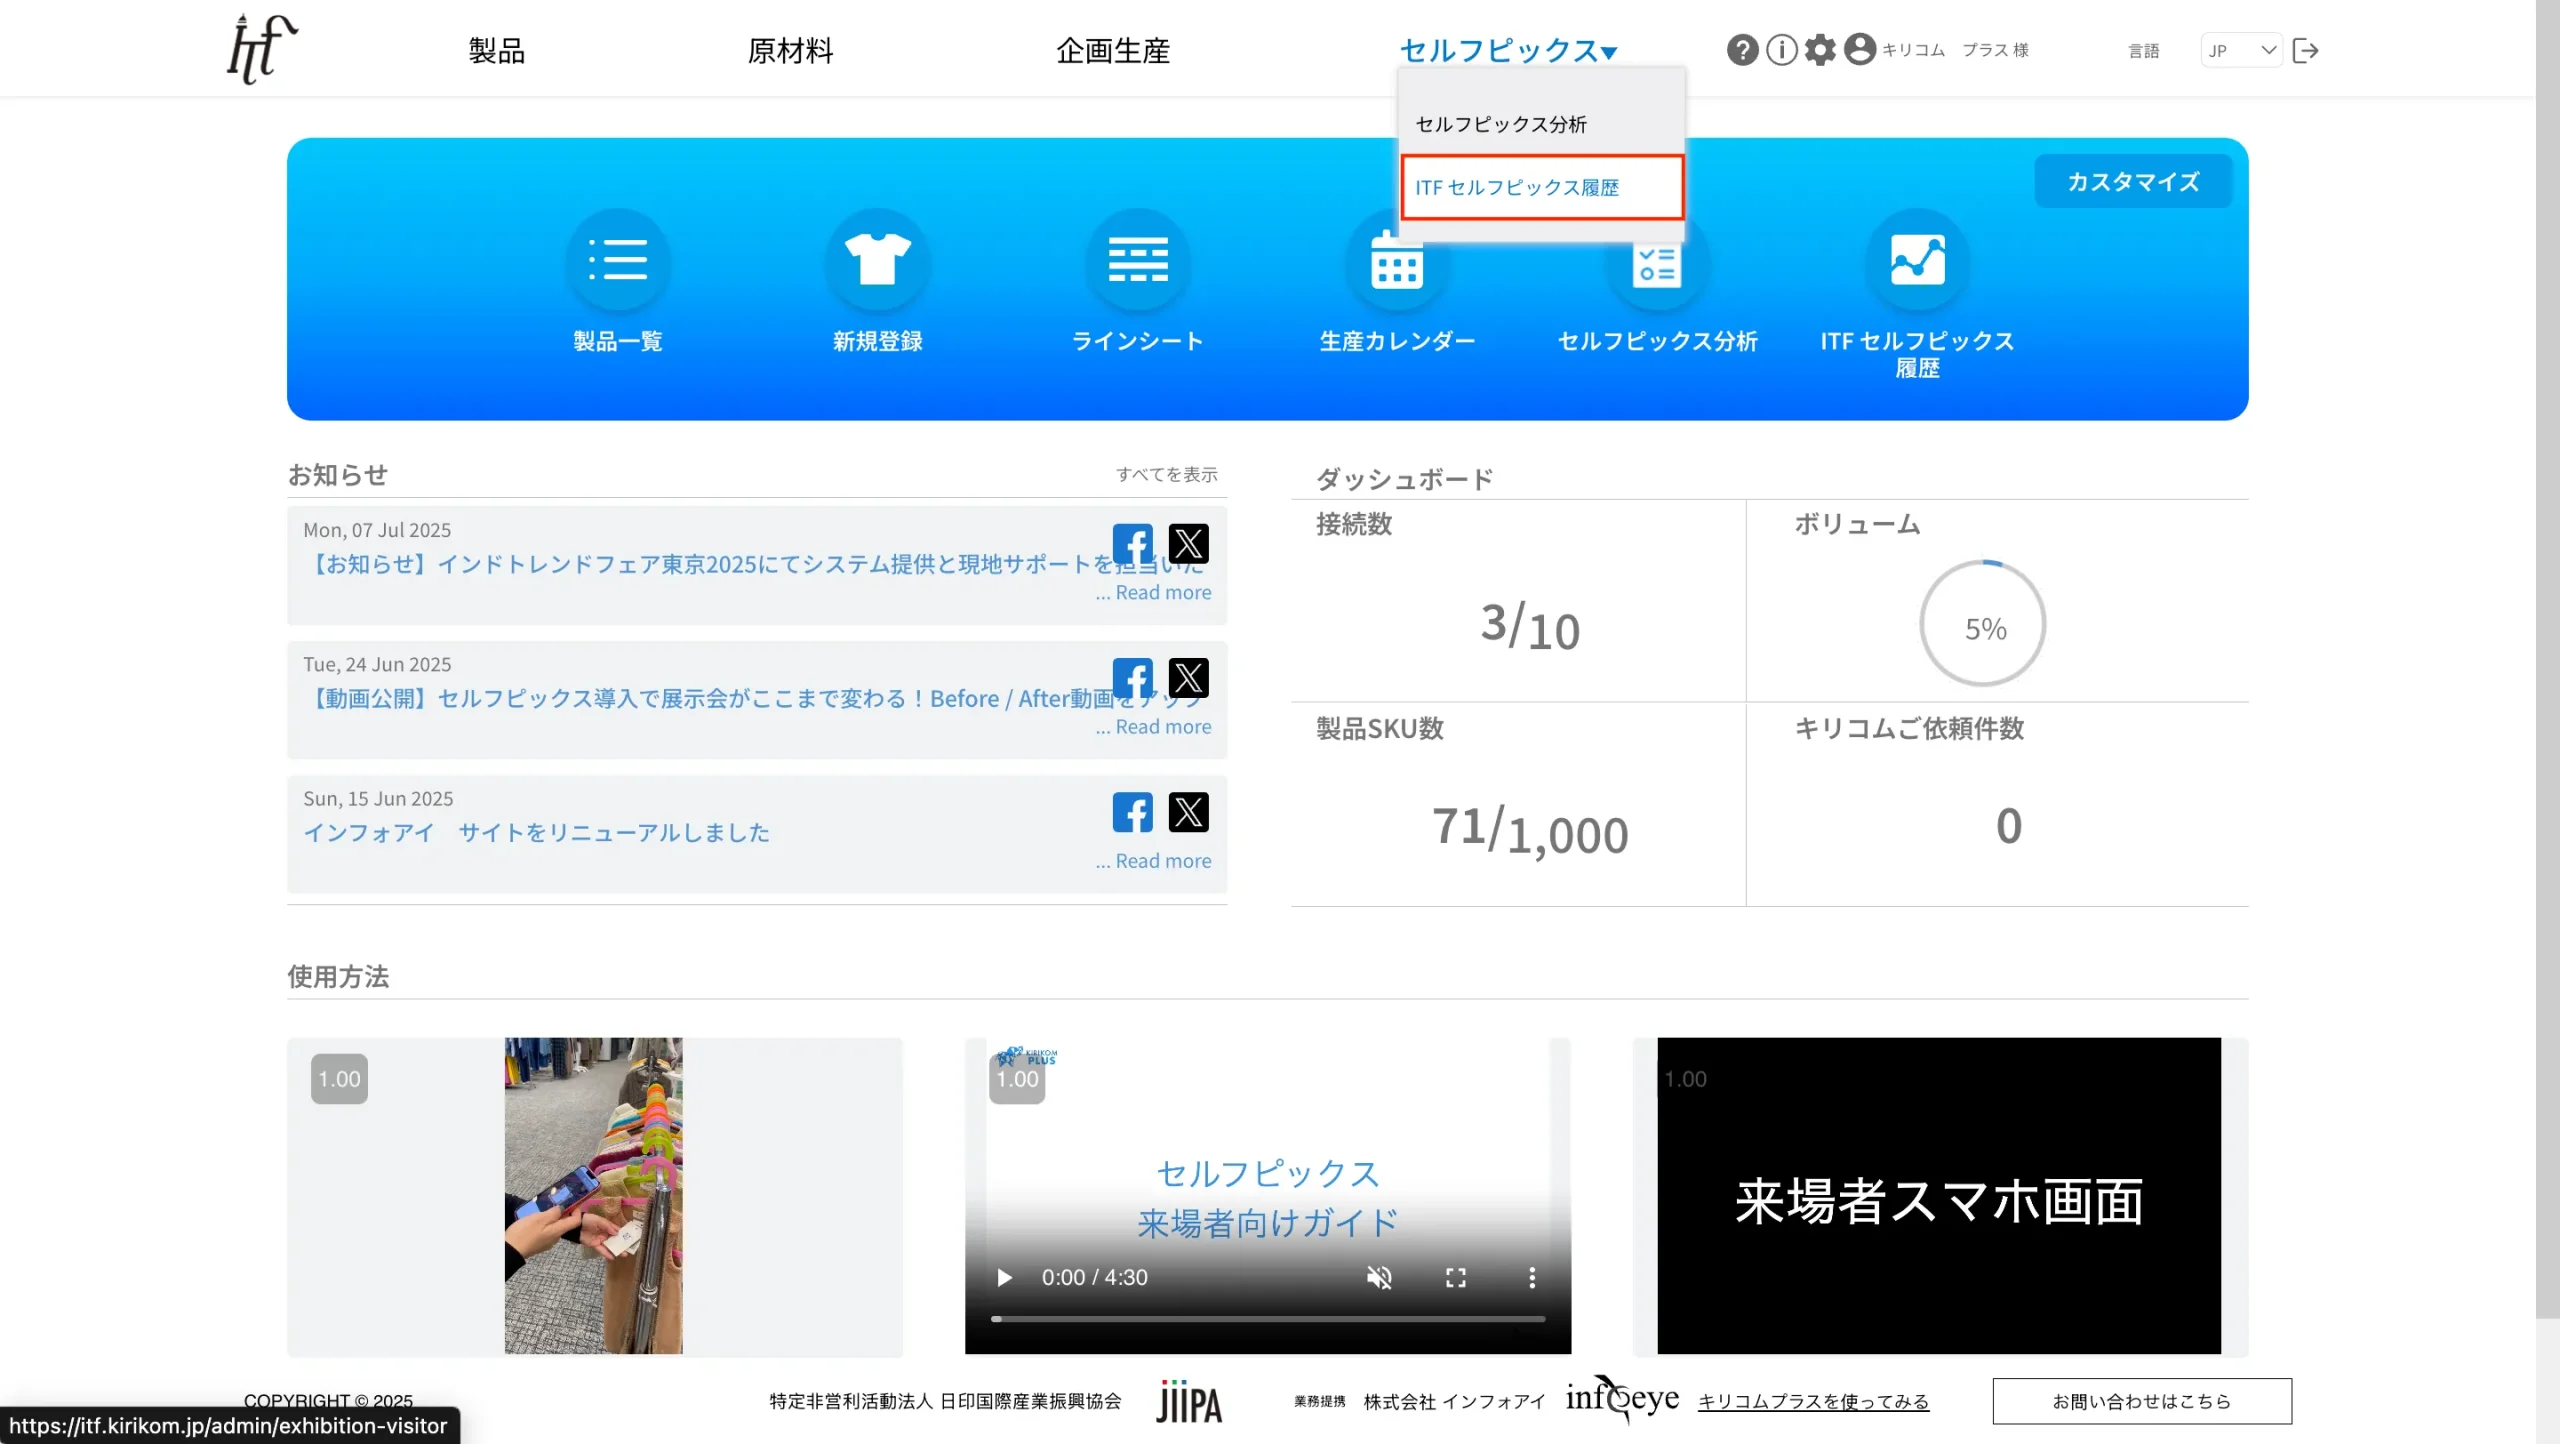2560x1444 pixels.
Task: Click the logout exit icon
Action: point(2305,50)
